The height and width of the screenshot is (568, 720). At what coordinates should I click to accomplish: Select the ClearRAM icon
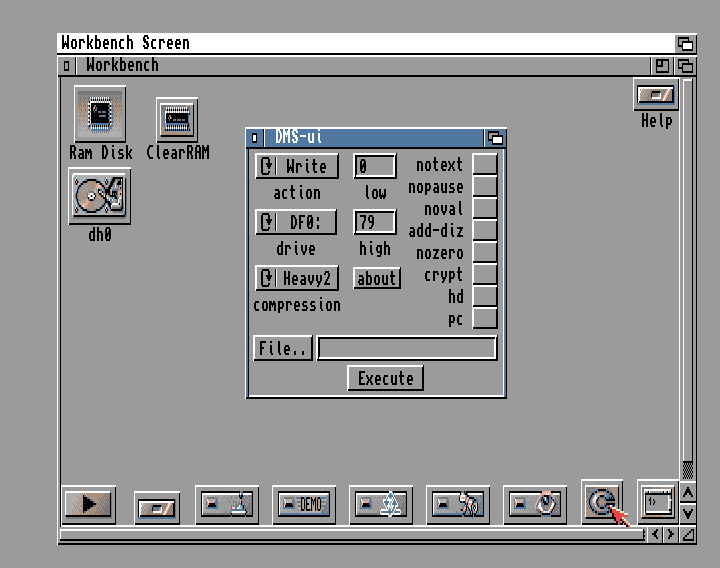pos(177,121)
